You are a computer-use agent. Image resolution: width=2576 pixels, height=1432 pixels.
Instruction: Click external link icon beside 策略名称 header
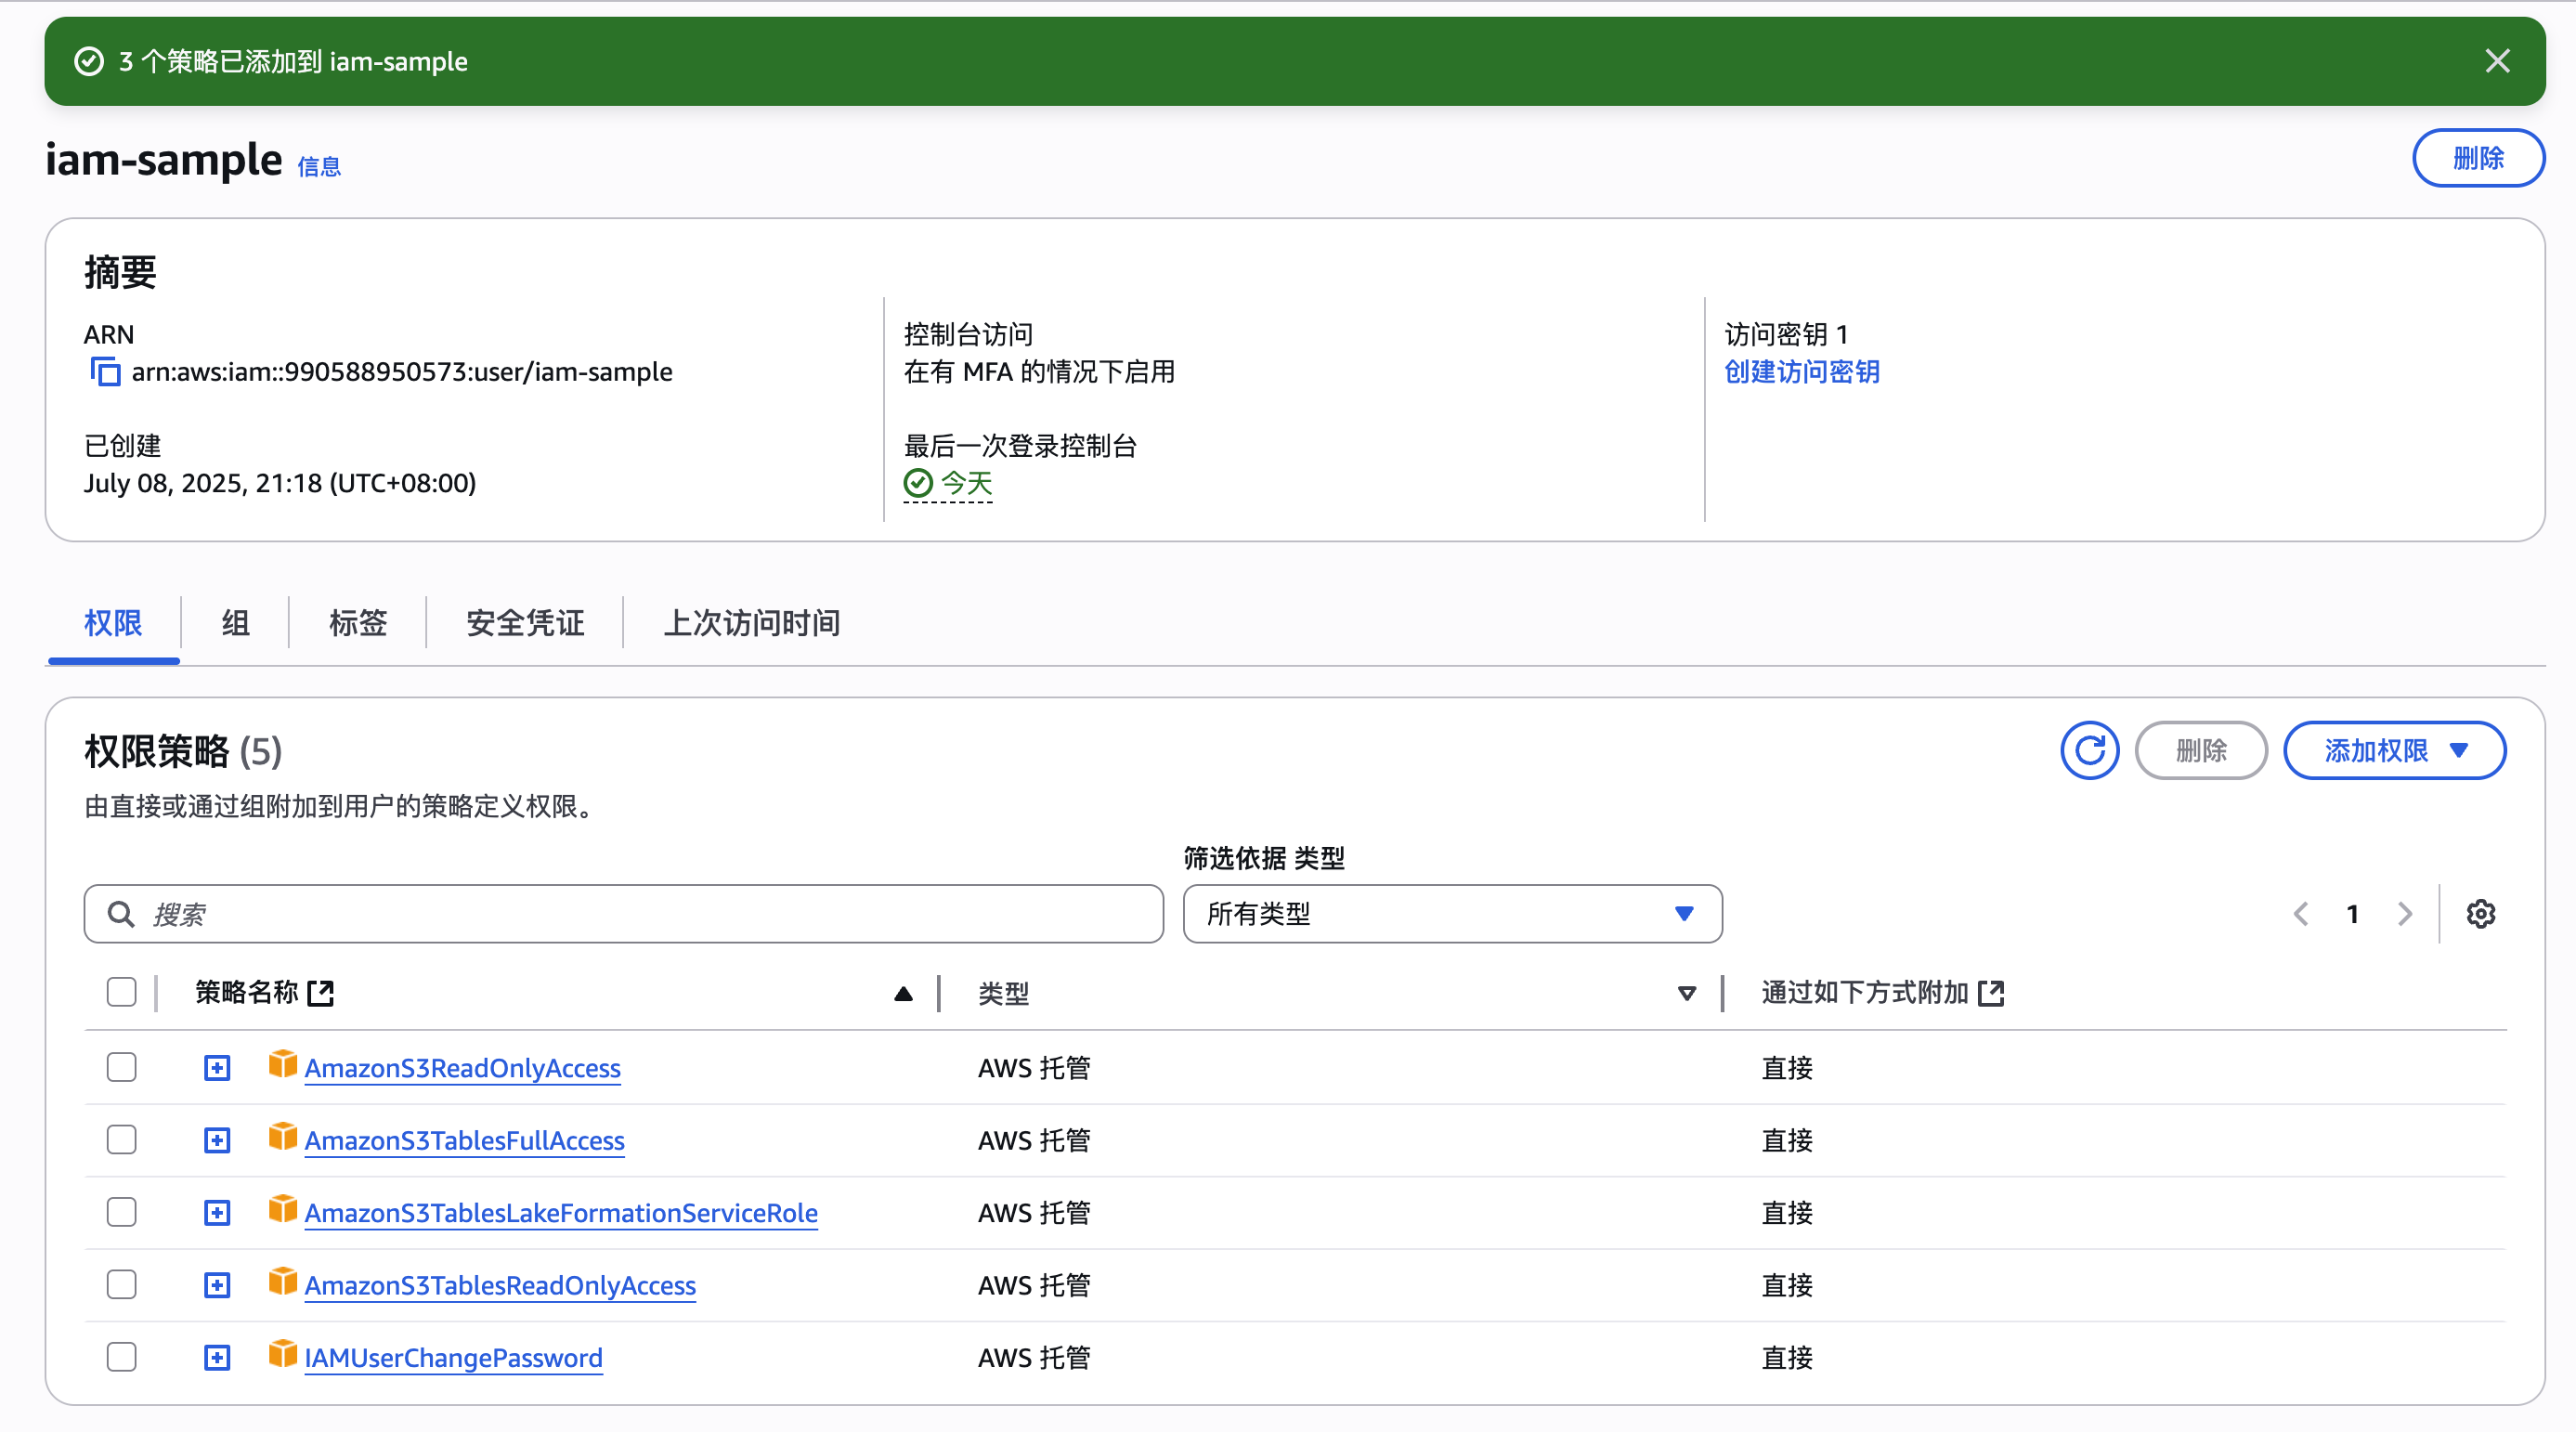point(320,993)
